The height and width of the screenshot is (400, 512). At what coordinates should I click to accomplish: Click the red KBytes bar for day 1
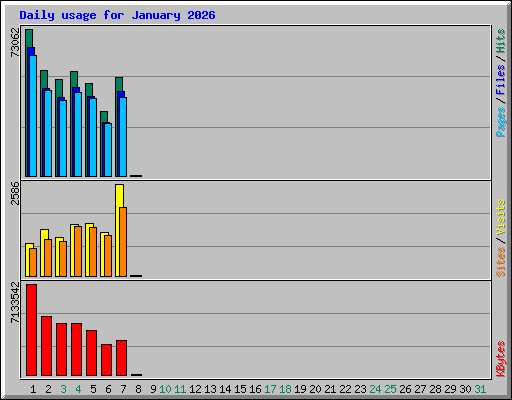point(31,330)
